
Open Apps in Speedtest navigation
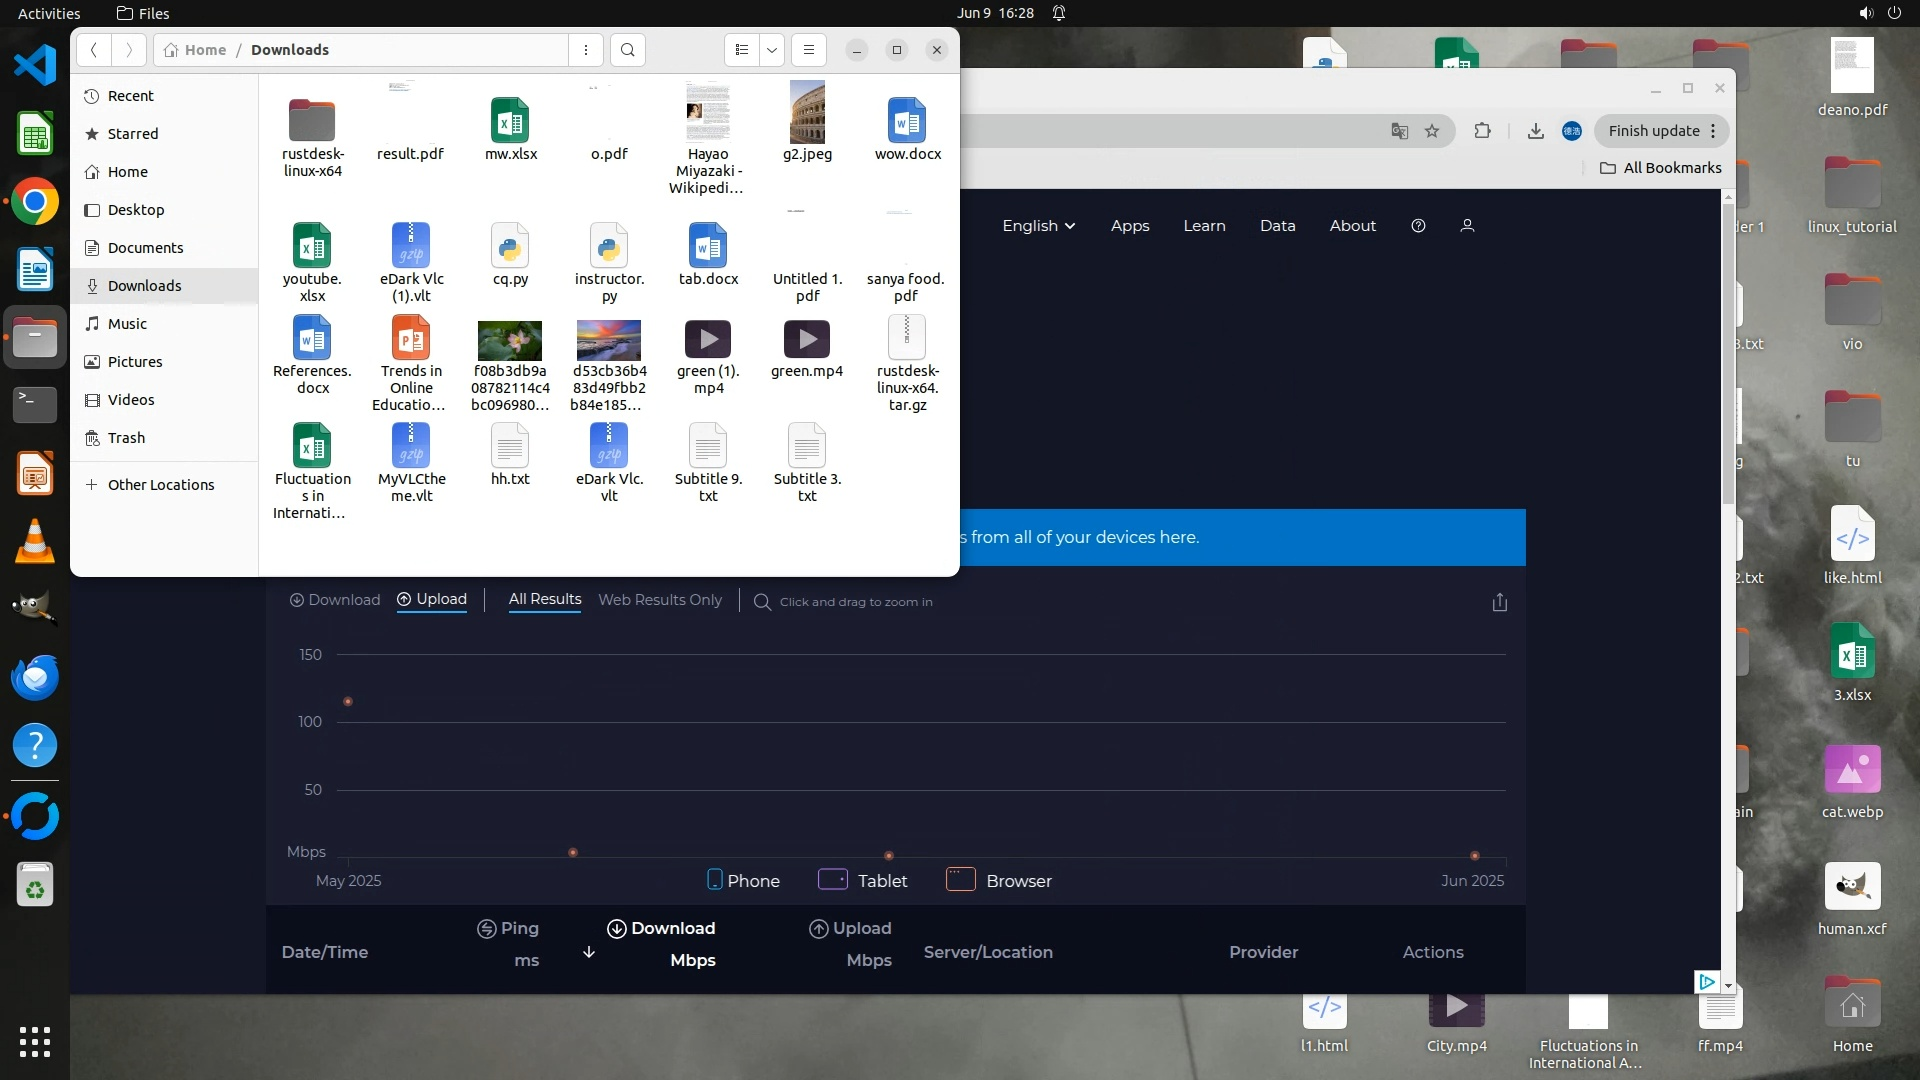[x=1130, y=226]
